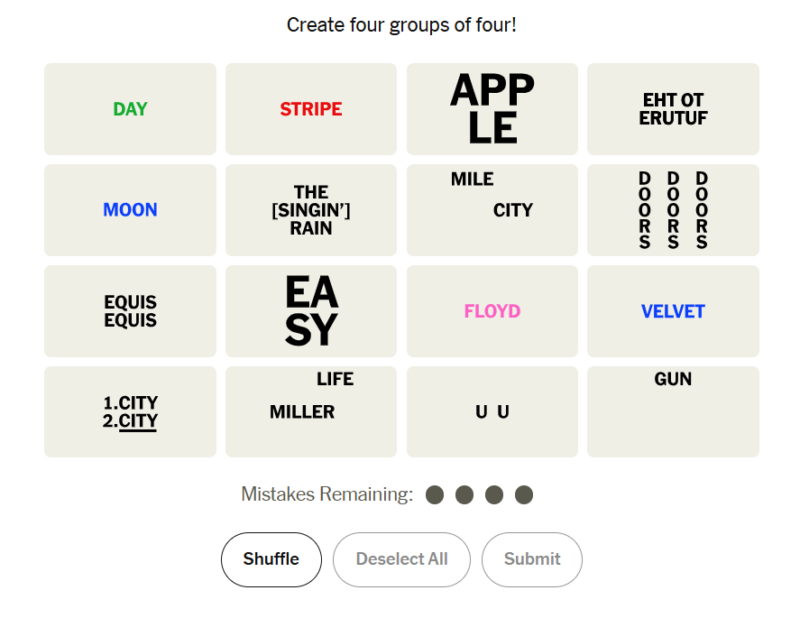The height and width of the screenshot is (618, 800).
Task: Choose the numbered 1.CITY 2.CITY tile
Action: coord(130,412)
